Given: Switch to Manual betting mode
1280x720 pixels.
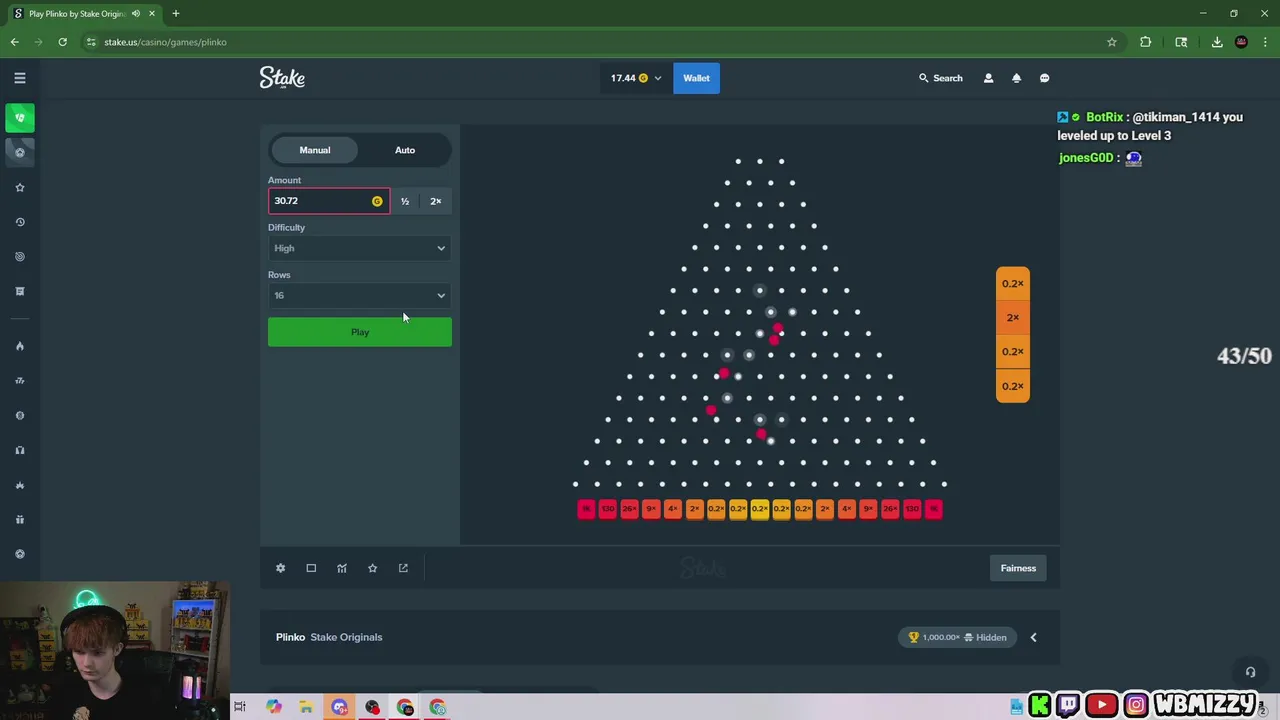Looking at the screenshot, I should tap(315, 150).
